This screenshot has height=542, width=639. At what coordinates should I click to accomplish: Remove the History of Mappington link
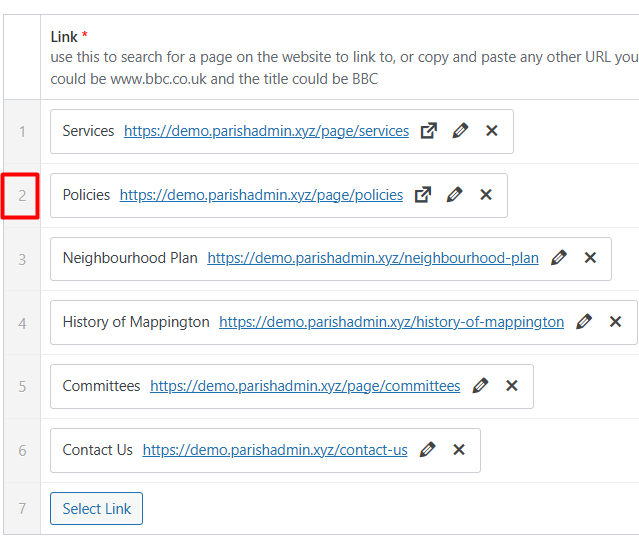coord(615,322)
